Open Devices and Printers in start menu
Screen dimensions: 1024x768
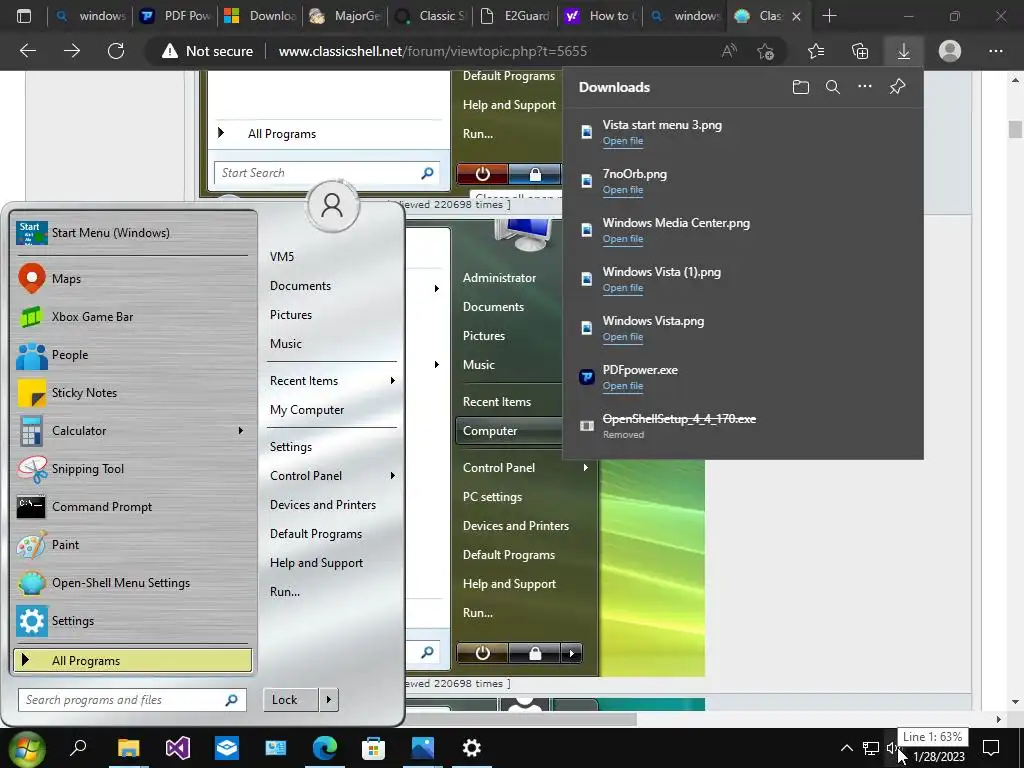click(323, 505)
